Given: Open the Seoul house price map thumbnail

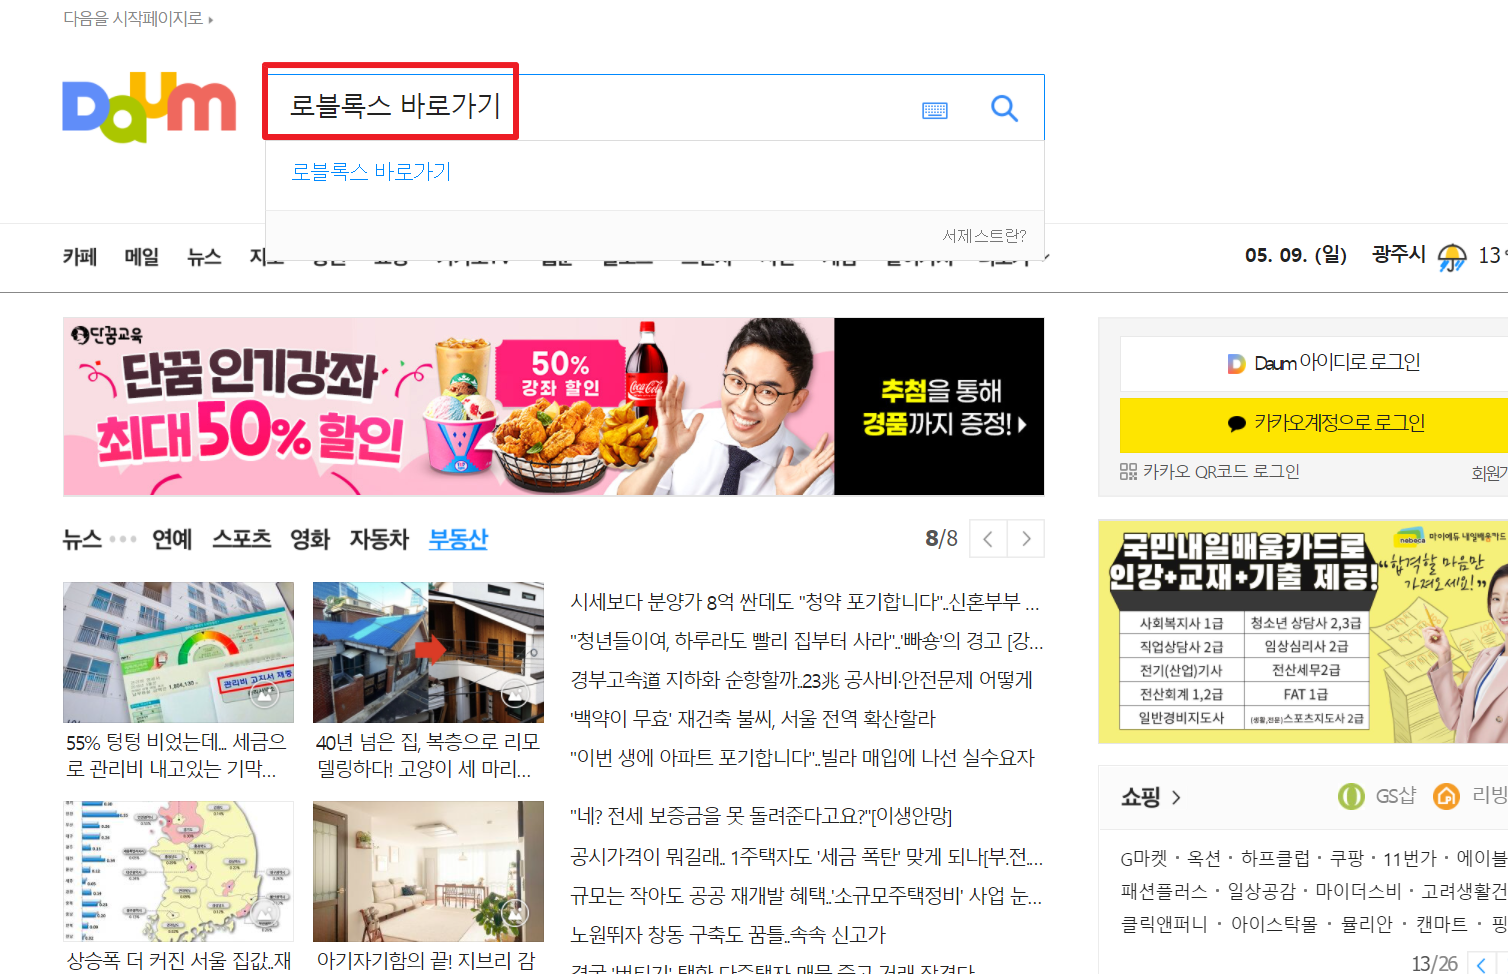Looking at the screenshot, I should click(x=178, y=871).
